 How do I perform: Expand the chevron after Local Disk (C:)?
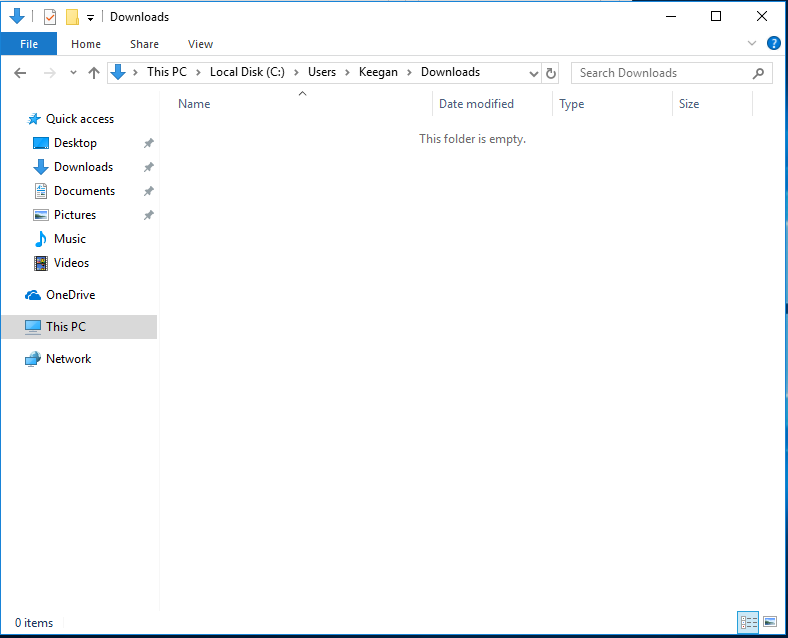(x=297, y=73)
